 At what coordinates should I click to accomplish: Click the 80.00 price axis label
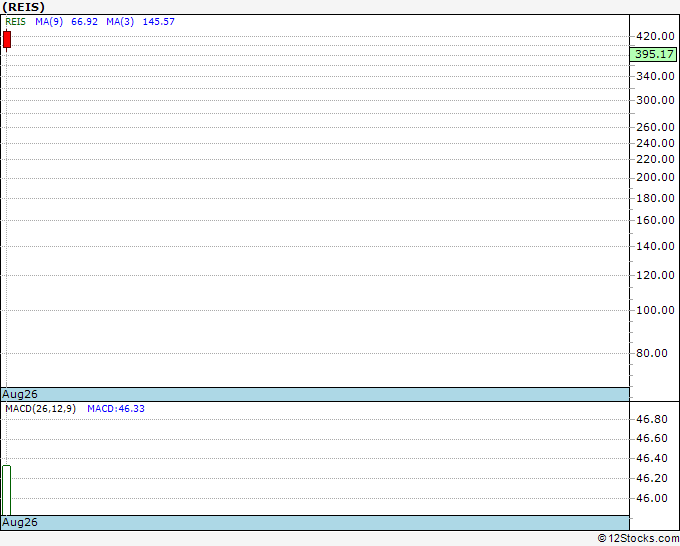coord(652,353)
